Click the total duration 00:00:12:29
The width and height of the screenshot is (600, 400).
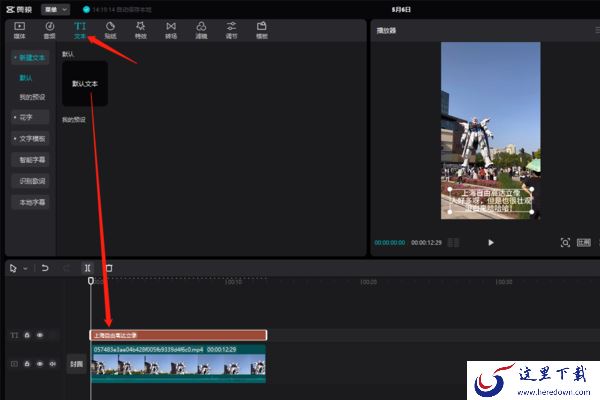click(426, 243)
